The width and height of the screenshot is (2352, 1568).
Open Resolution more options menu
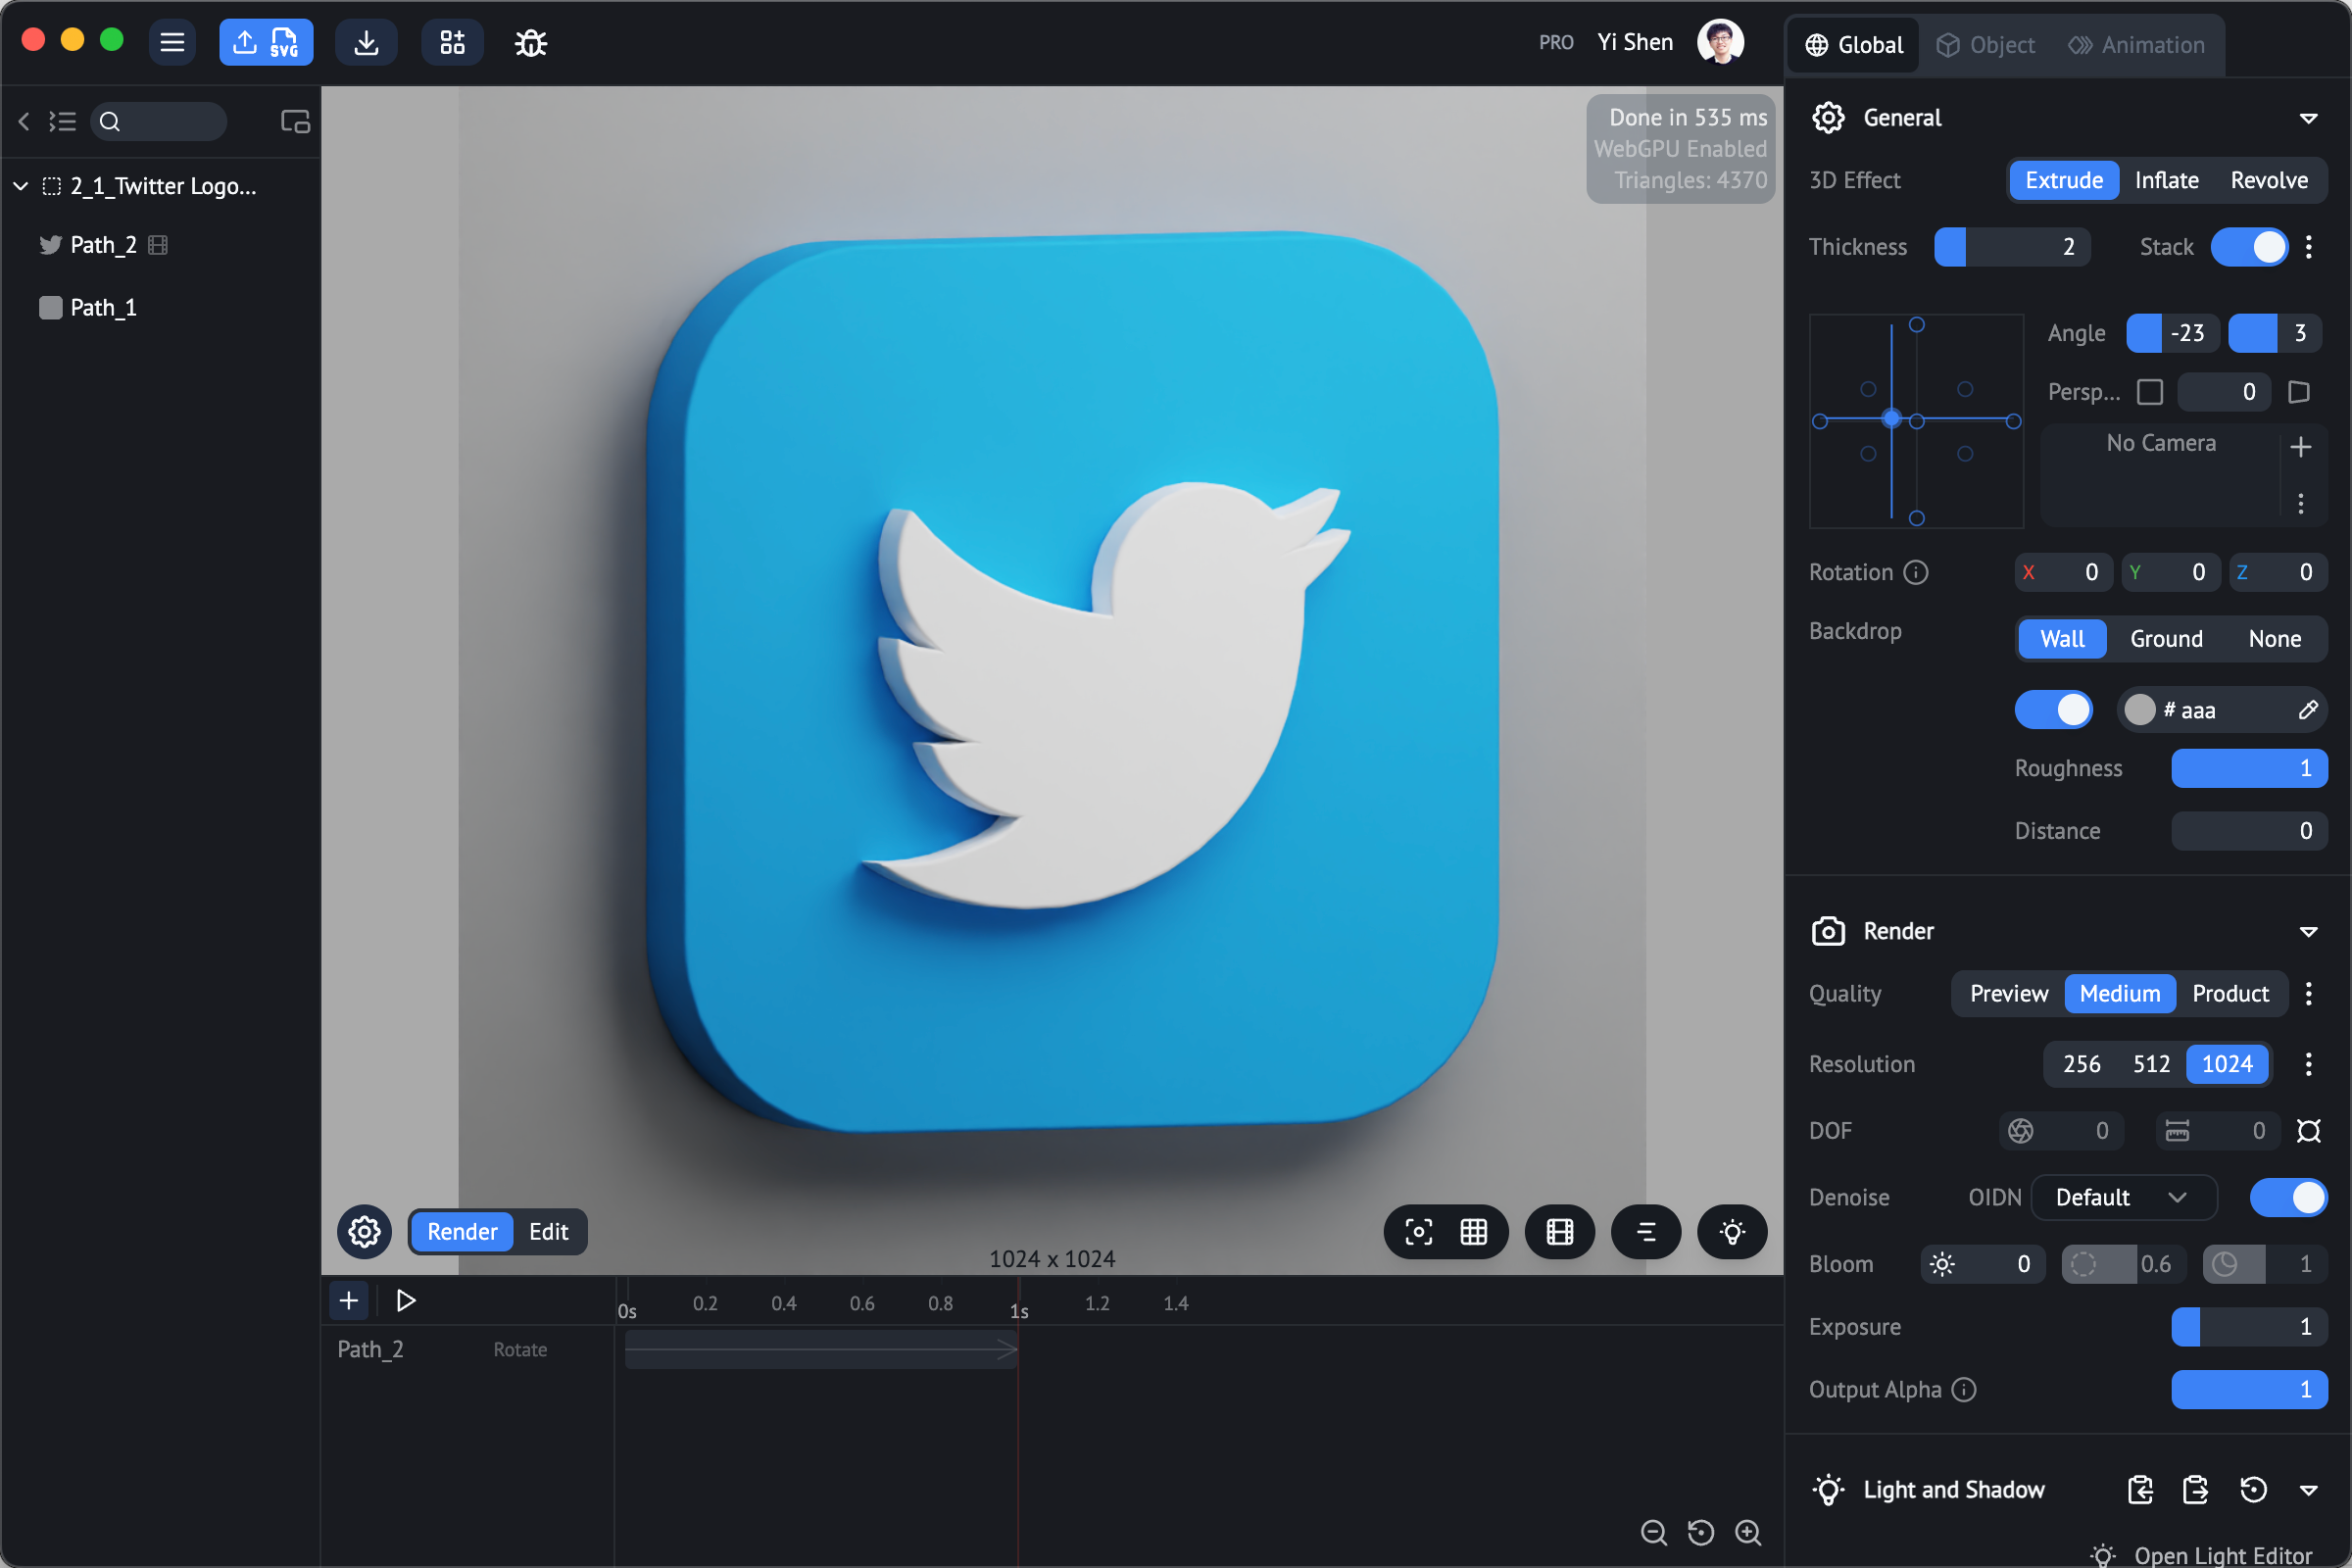click(2309, 1064)
